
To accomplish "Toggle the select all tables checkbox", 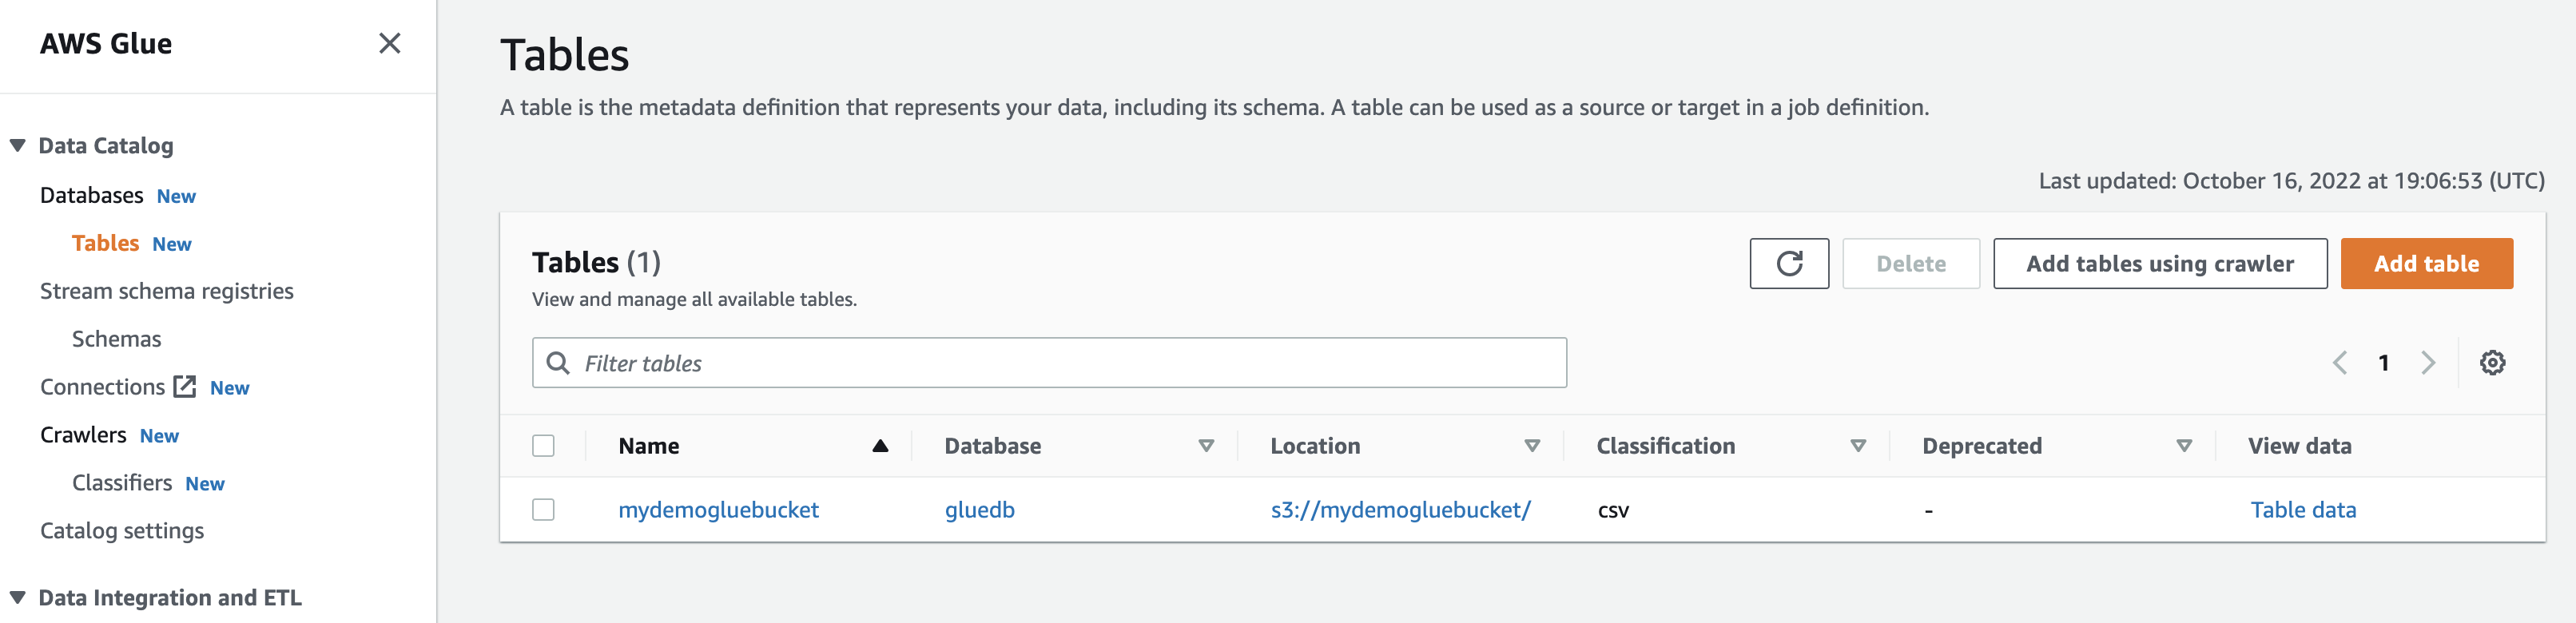I will 543,446.
